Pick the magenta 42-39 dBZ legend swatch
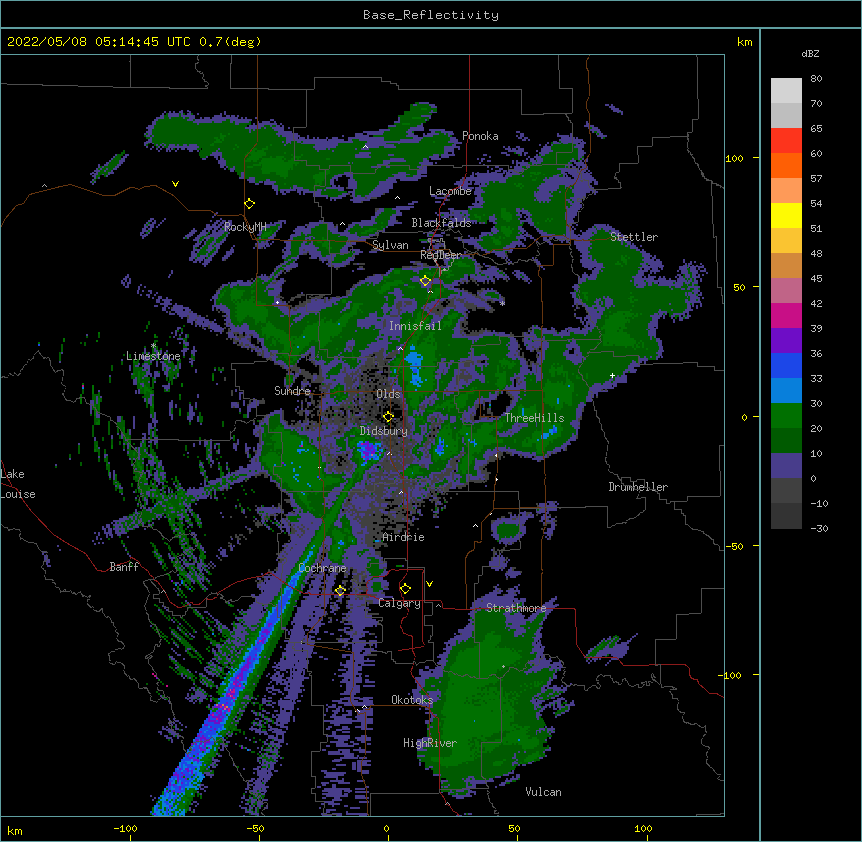 [x=786, y=315]
